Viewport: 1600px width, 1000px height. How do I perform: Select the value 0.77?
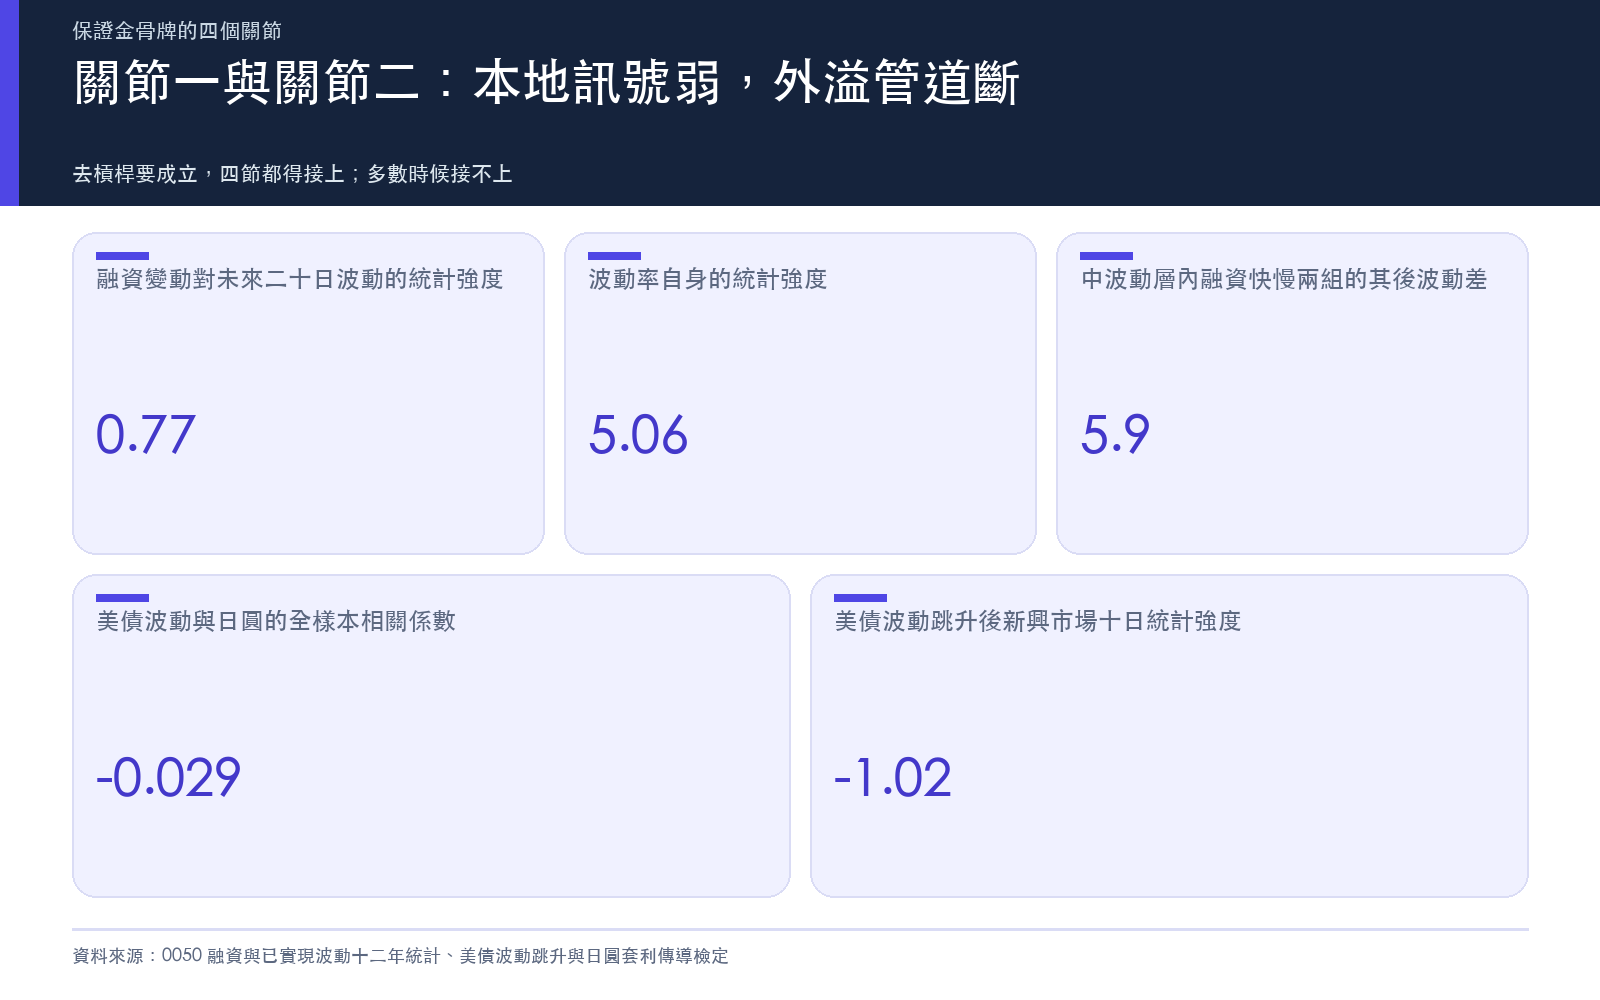click(145, 435)
